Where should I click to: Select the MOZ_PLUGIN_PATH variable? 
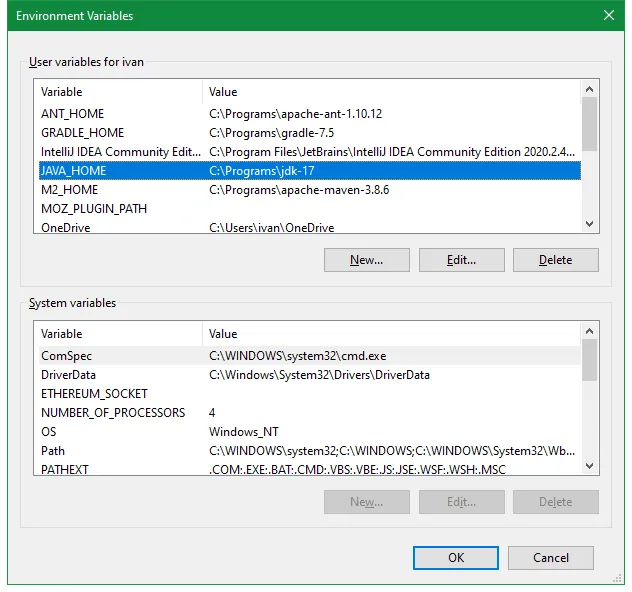click(310, 209)
